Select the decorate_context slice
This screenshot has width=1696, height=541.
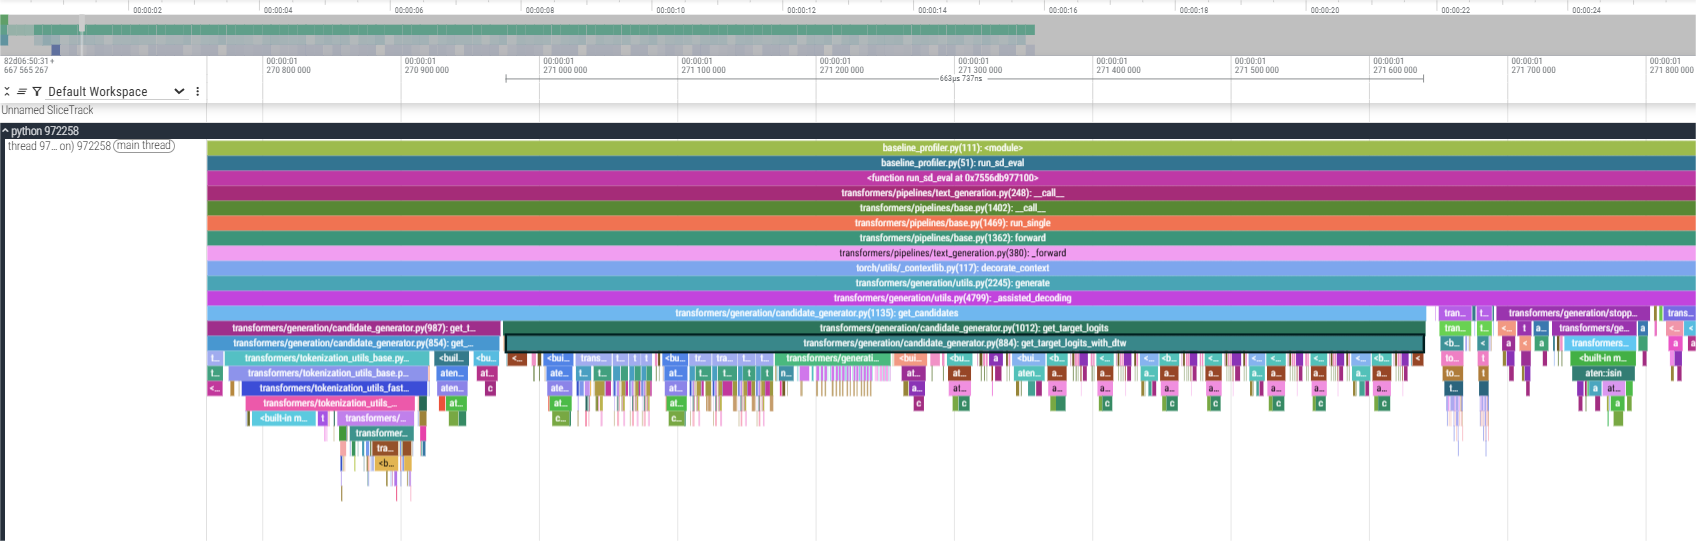951,268
